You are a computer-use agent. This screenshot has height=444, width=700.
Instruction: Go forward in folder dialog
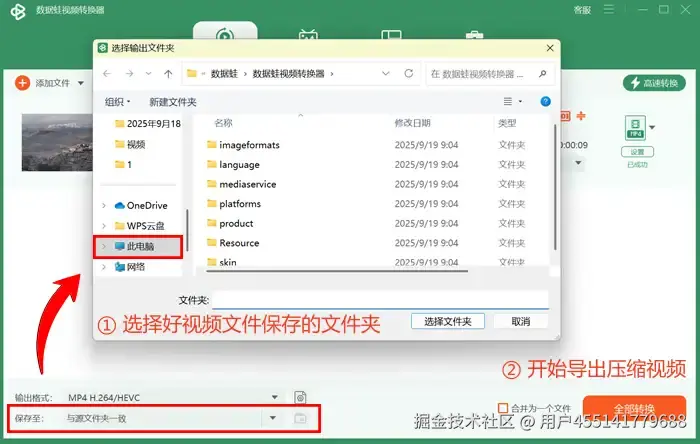(x=129, y=74)
